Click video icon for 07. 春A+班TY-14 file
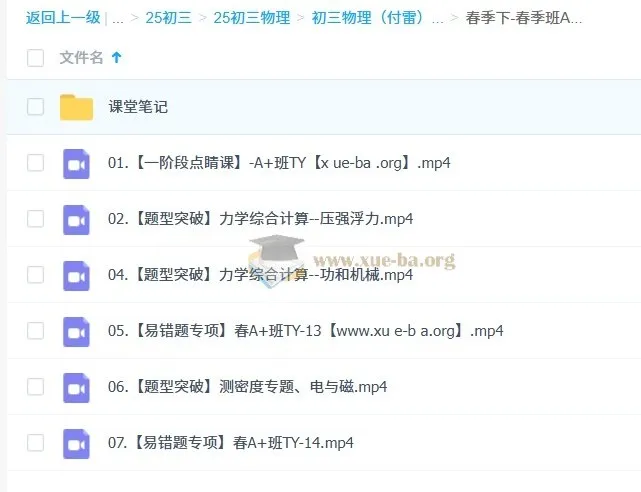This screenshot has width=641, height=492. click(x=76, y=443)
